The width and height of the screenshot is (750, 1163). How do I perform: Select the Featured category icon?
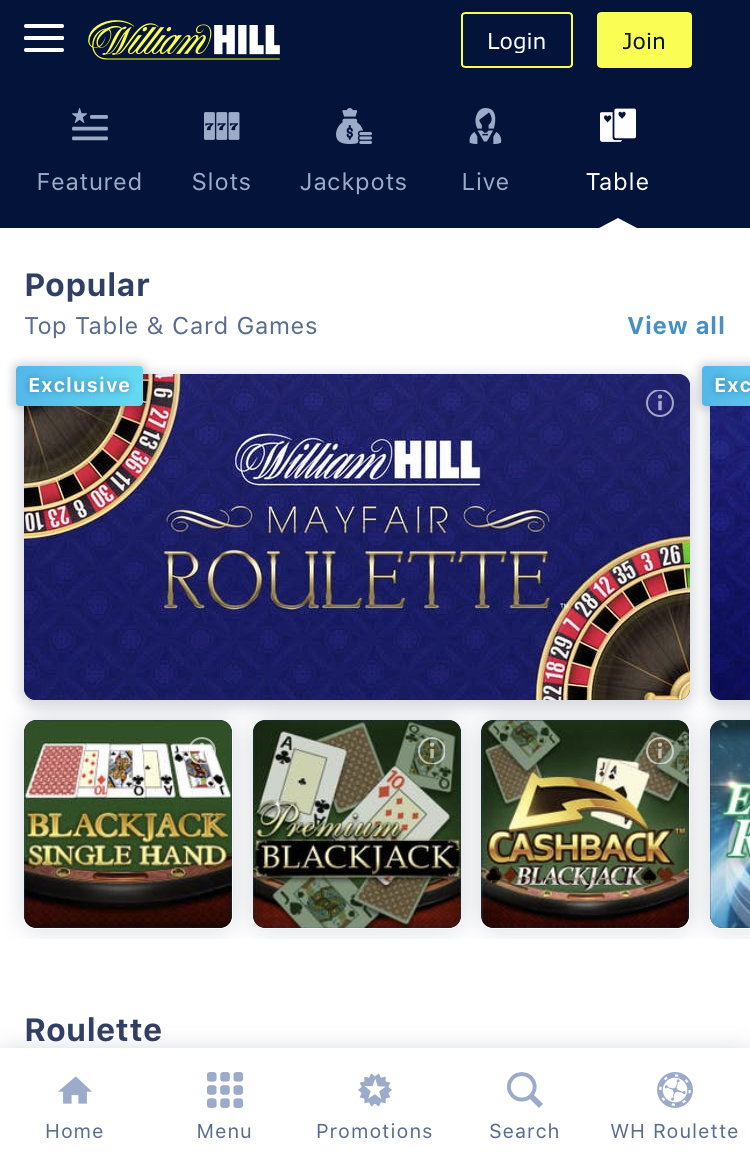[x=90, y=125]
